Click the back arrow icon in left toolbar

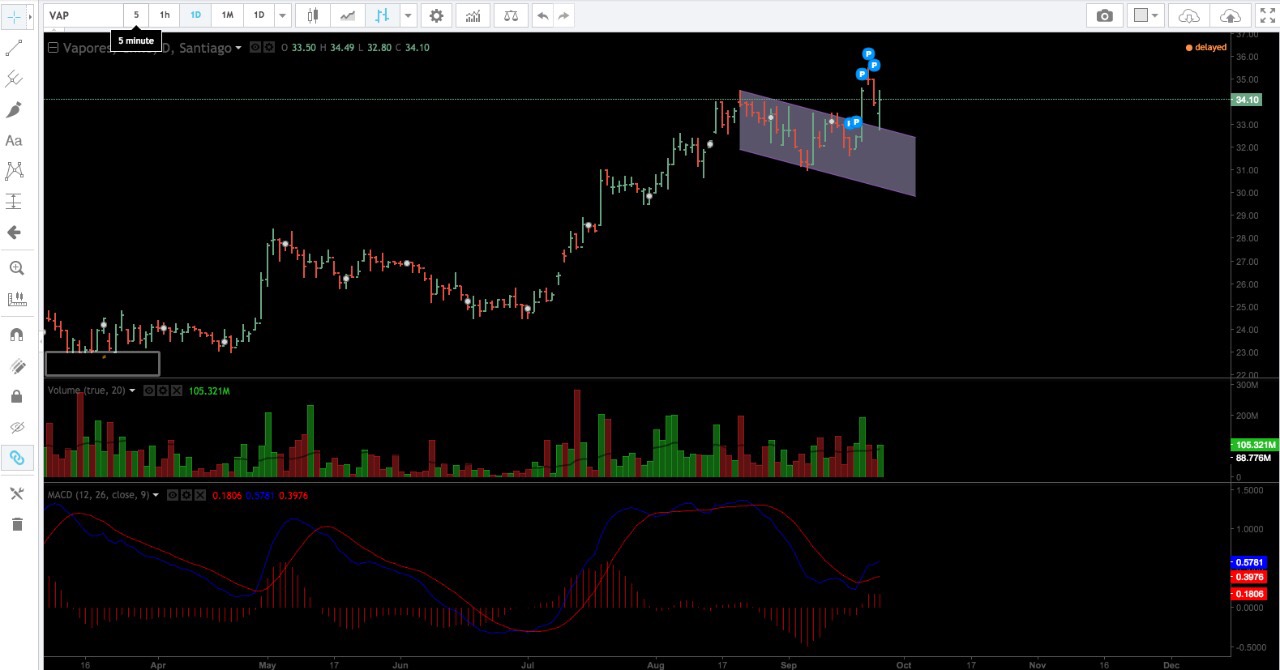pyautogui.click(x=14, y=232)
